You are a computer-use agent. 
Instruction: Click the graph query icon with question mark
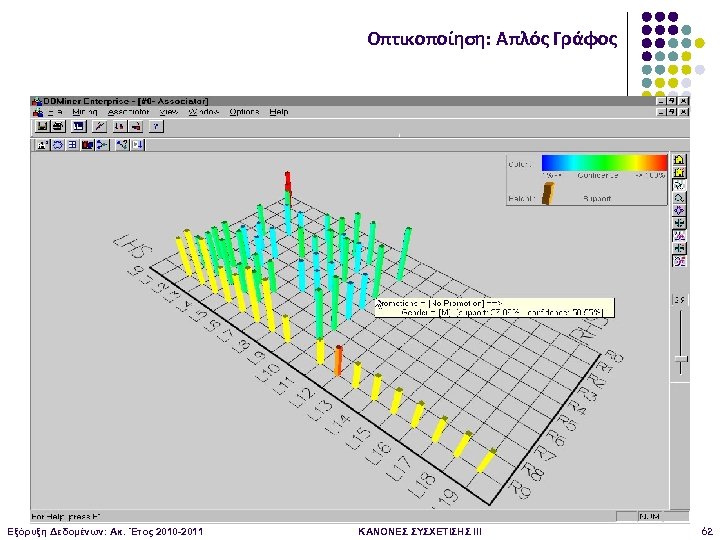(x=122, y=145)
